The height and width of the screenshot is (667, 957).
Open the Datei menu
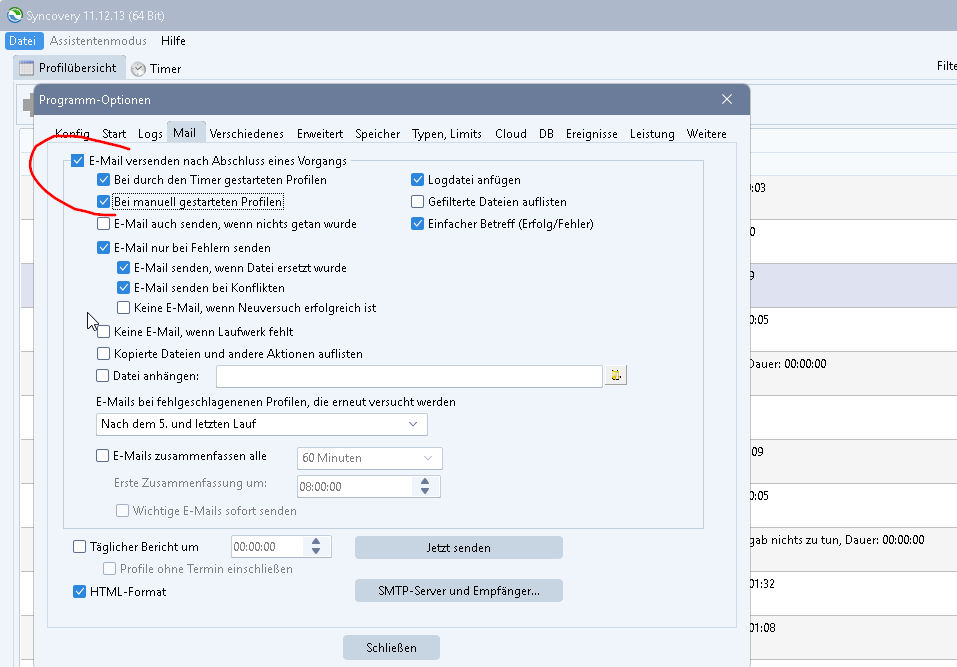(x=22, y=41)
